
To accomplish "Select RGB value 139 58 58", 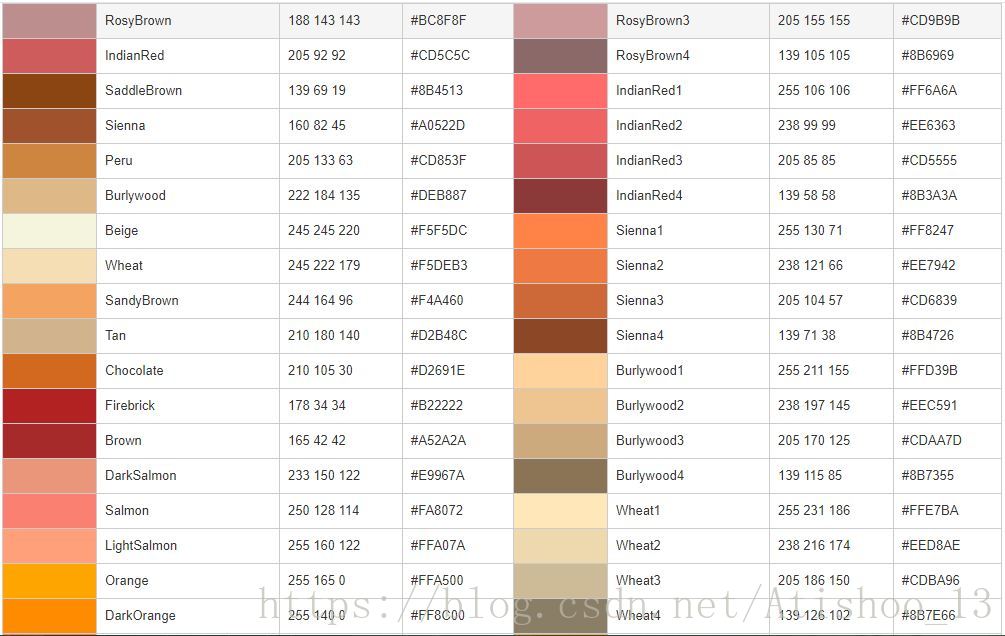I will tap(807, 196).
